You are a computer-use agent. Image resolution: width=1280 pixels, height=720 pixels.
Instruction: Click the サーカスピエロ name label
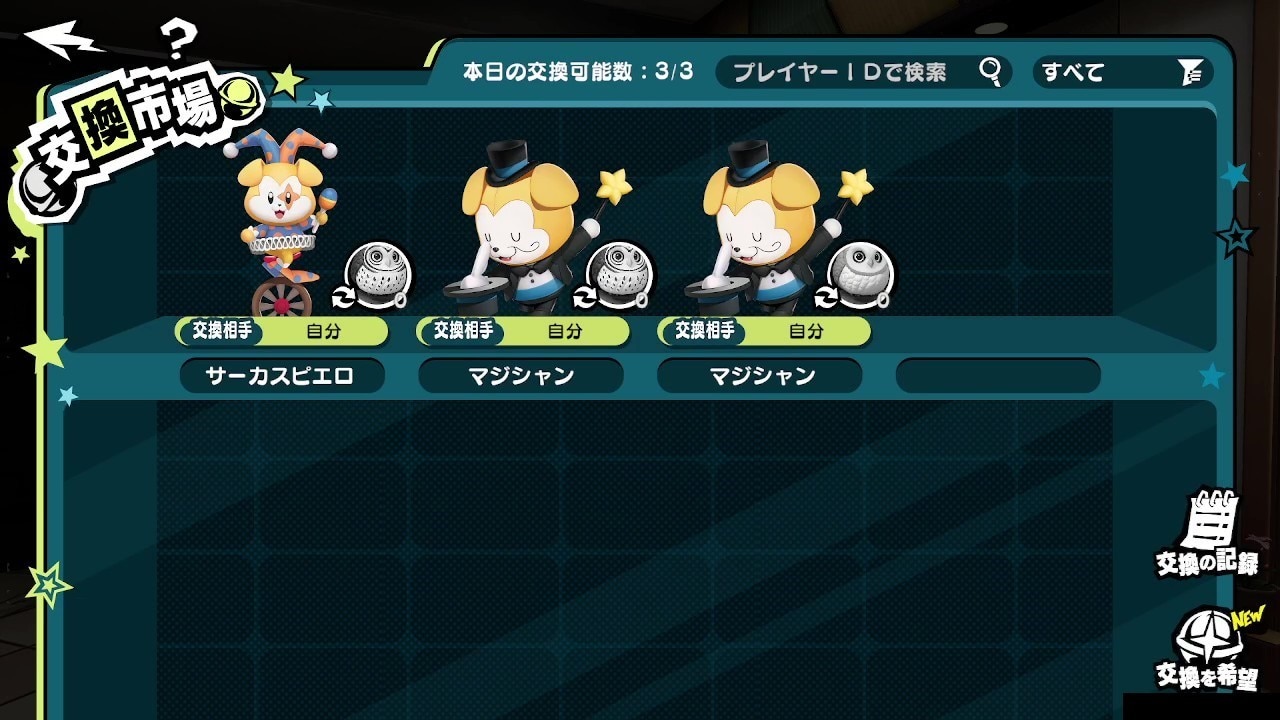click(281, 376)
